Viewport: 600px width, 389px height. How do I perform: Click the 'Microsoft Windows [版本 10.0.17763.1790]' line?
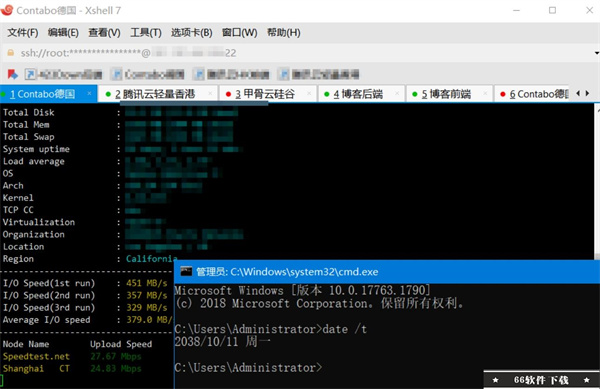[x=302, y=291]
